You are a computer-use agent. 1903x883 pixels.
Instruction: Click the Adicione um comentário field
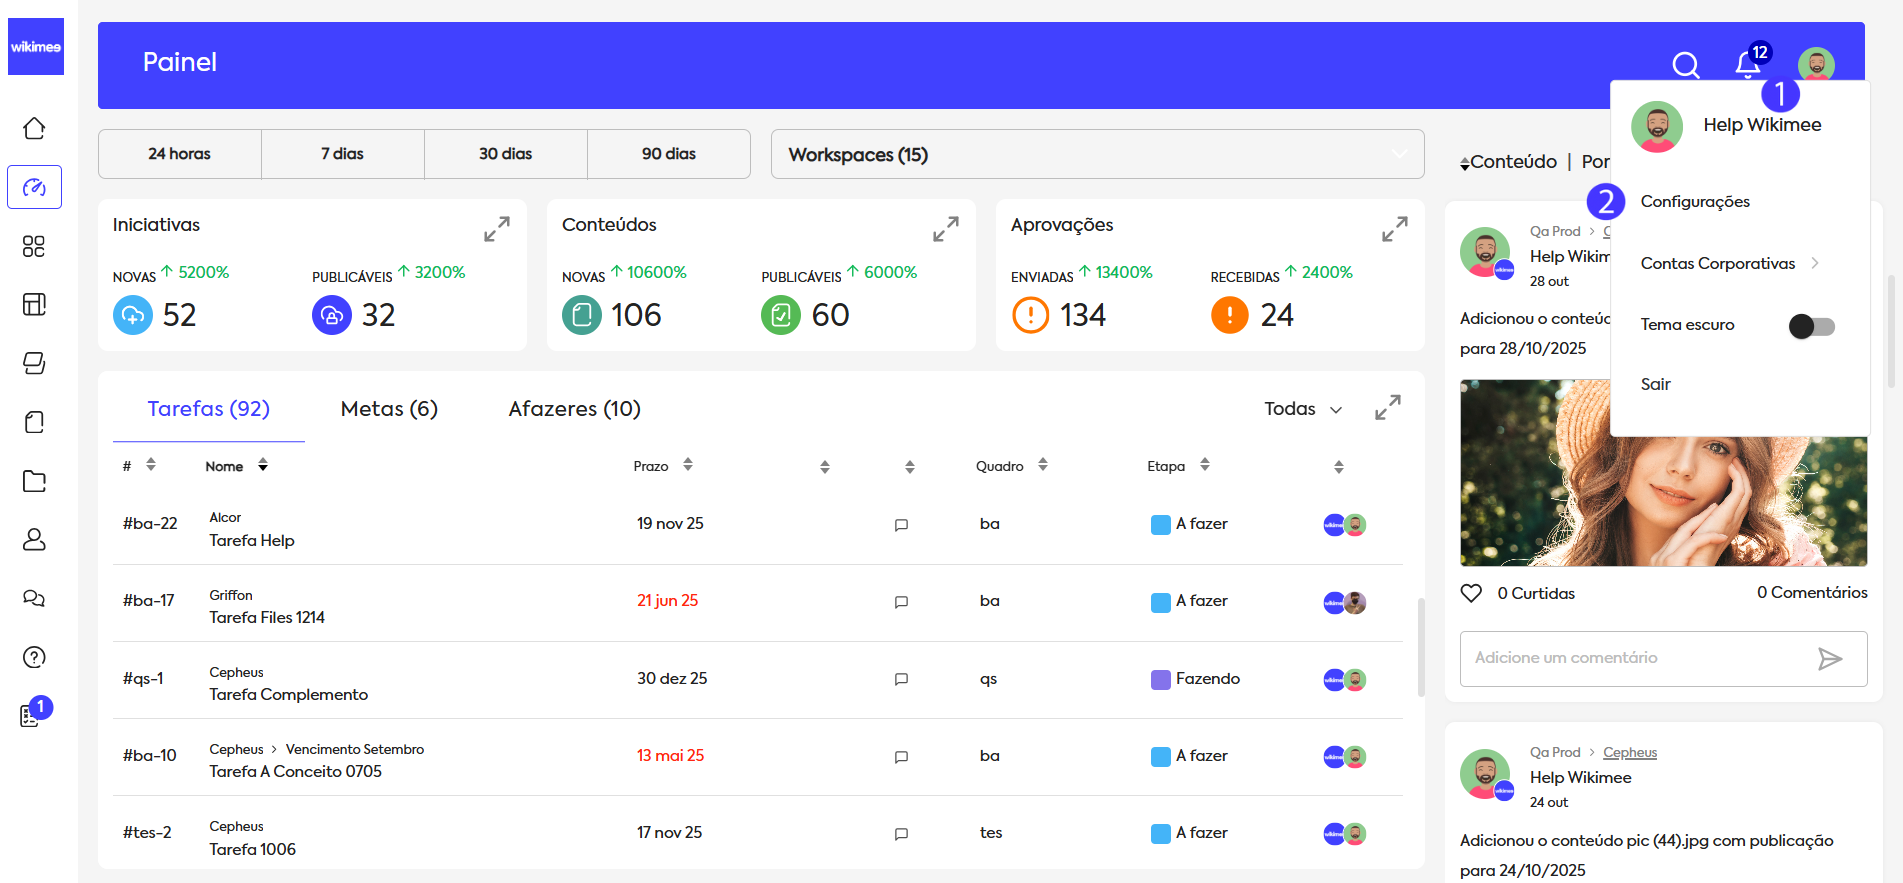click(x=1635, y=658)
